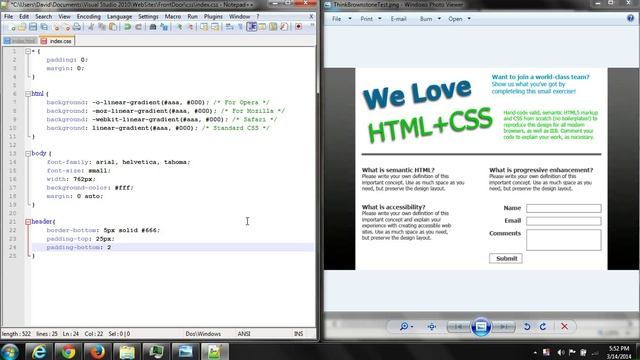Show hidden system tray icons arrow

tap(535, 352)
